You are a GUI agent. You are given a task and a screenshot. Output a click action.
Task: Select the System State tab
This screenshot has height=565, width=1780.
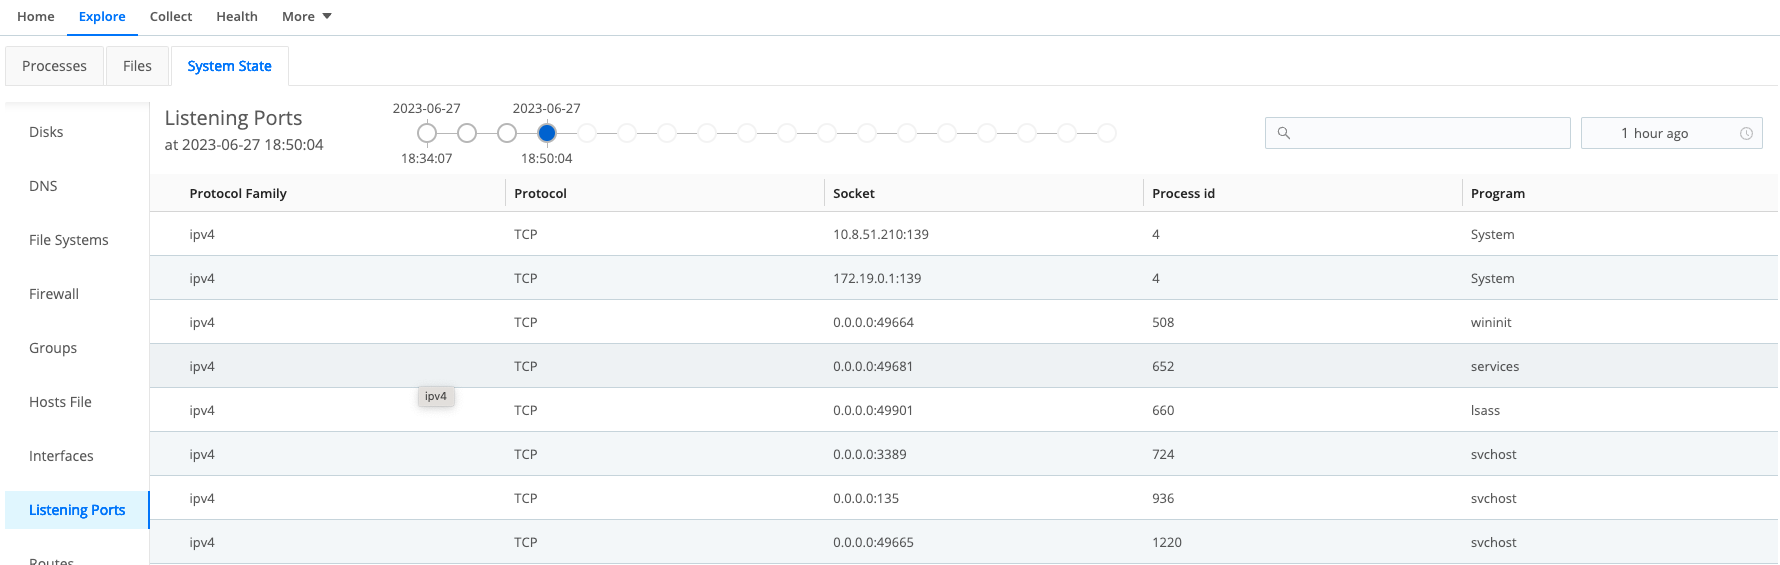point(229,66)
